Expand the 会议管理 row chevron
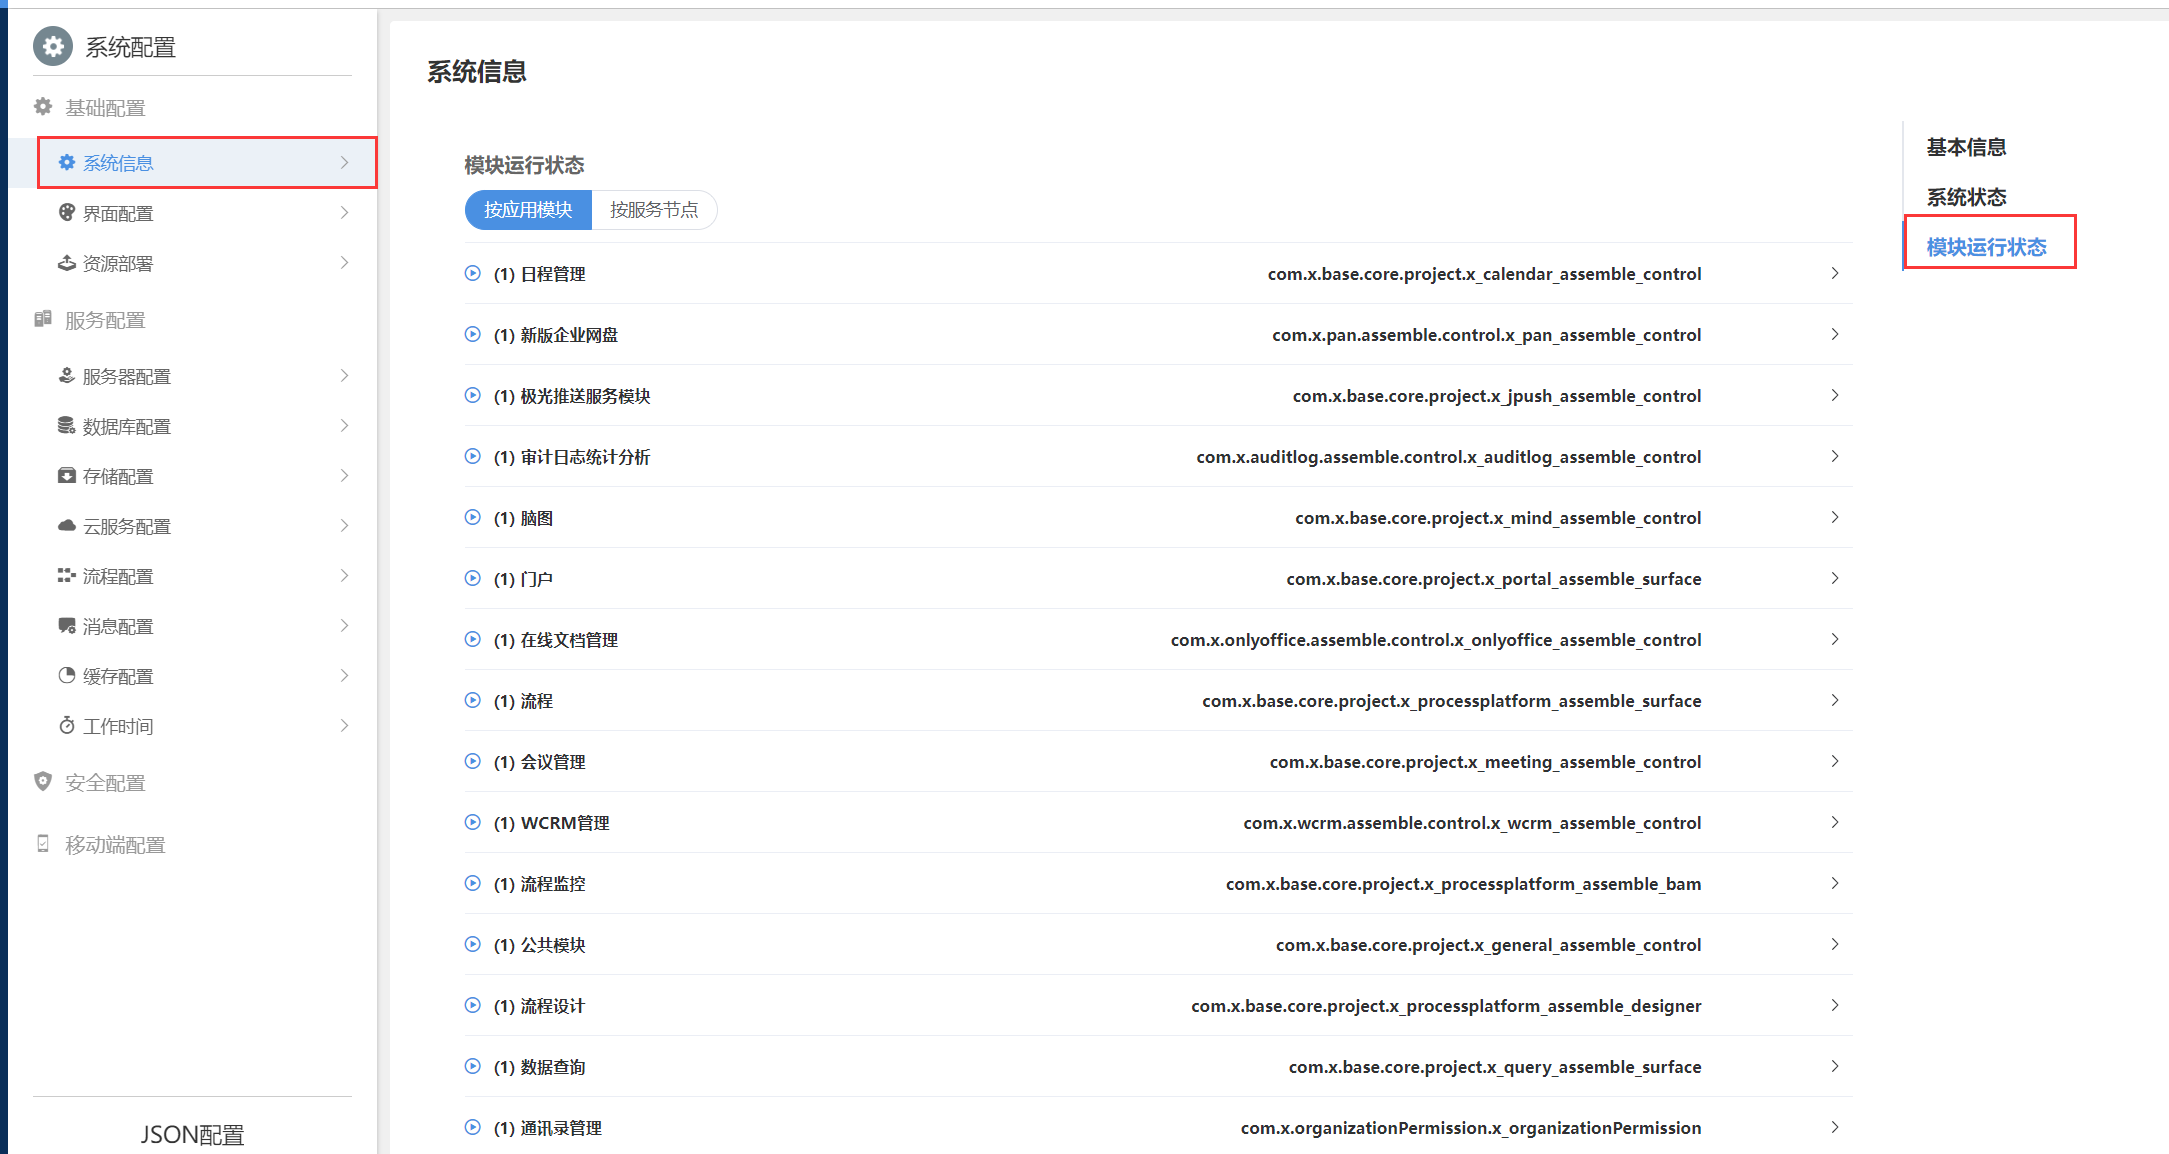 [1834, 762]
